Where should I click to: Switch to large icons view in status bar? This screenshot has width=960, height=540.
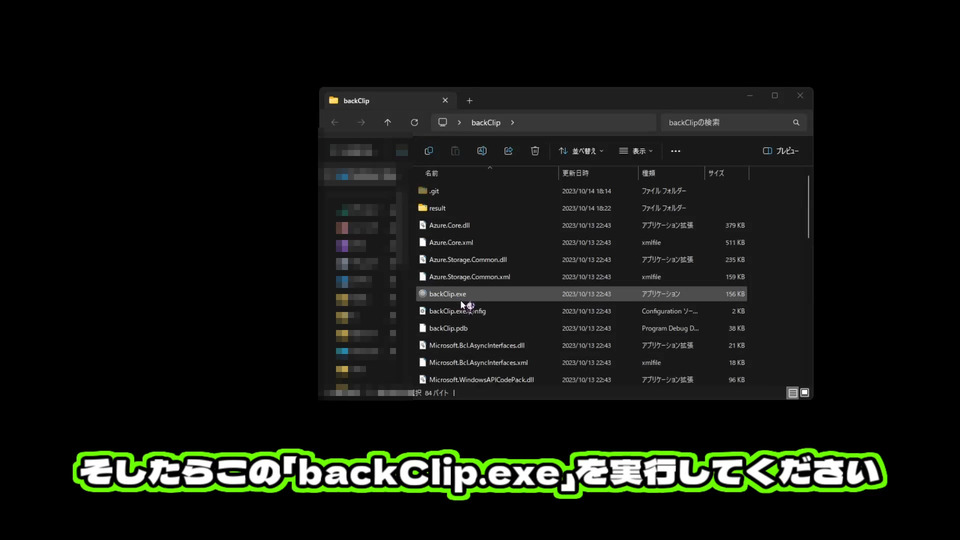(x=804, y=393)
